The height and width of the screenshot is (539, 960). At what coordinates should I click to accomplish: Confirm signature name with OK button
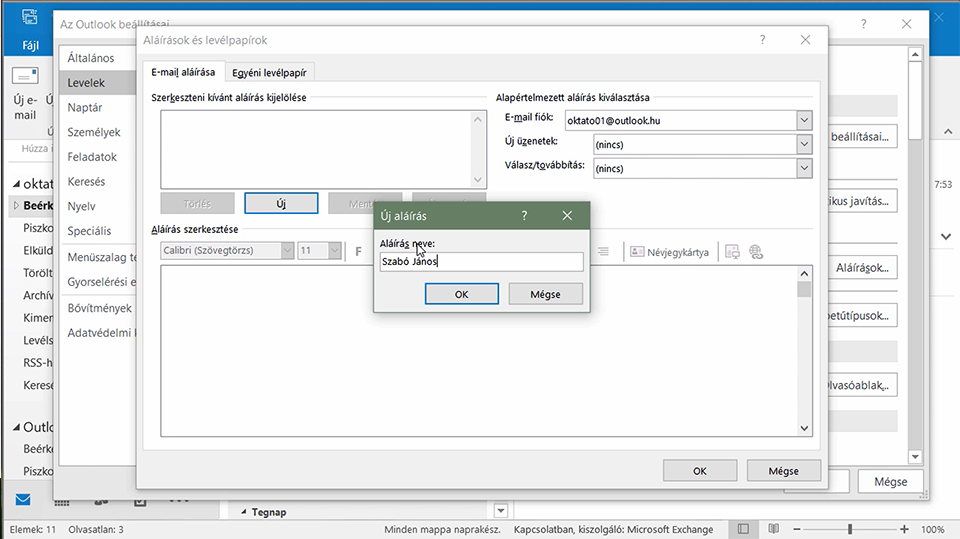462,294
